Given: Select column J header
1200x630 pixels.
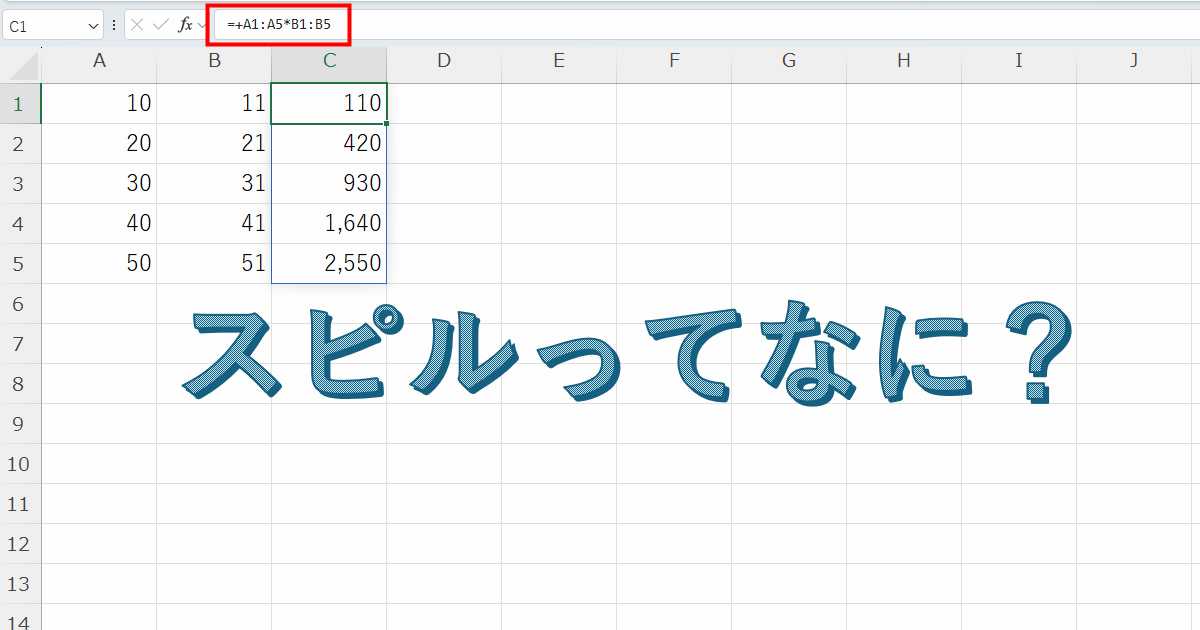Looking at the screenshot, I should [1134, 61].
